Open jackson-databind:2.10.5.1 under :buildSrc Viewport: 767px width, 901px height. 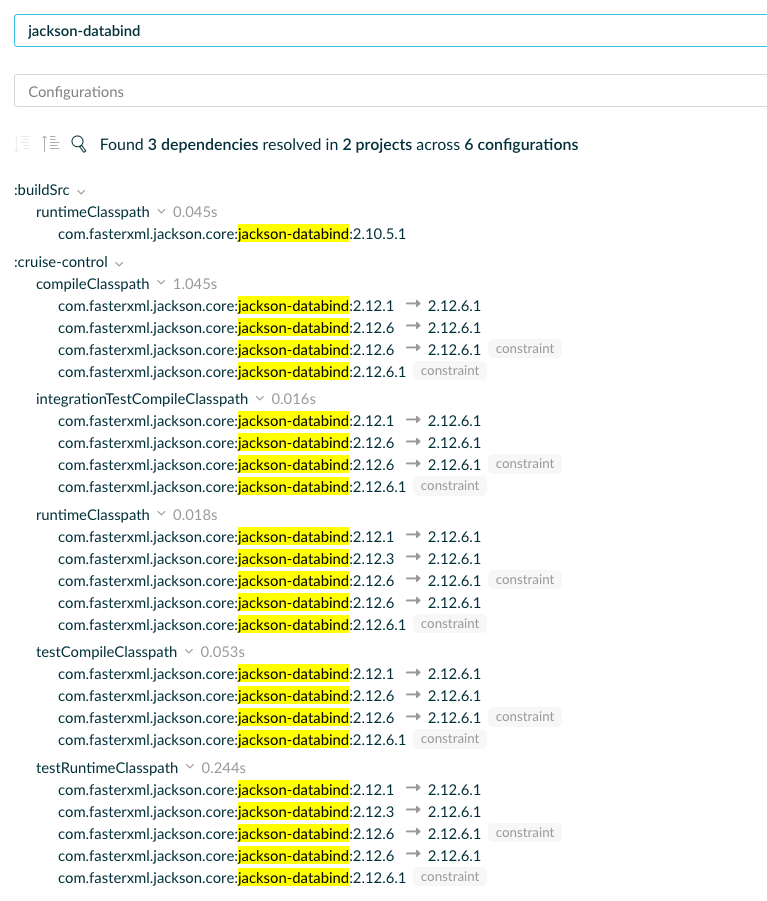(x=232, y=234)
